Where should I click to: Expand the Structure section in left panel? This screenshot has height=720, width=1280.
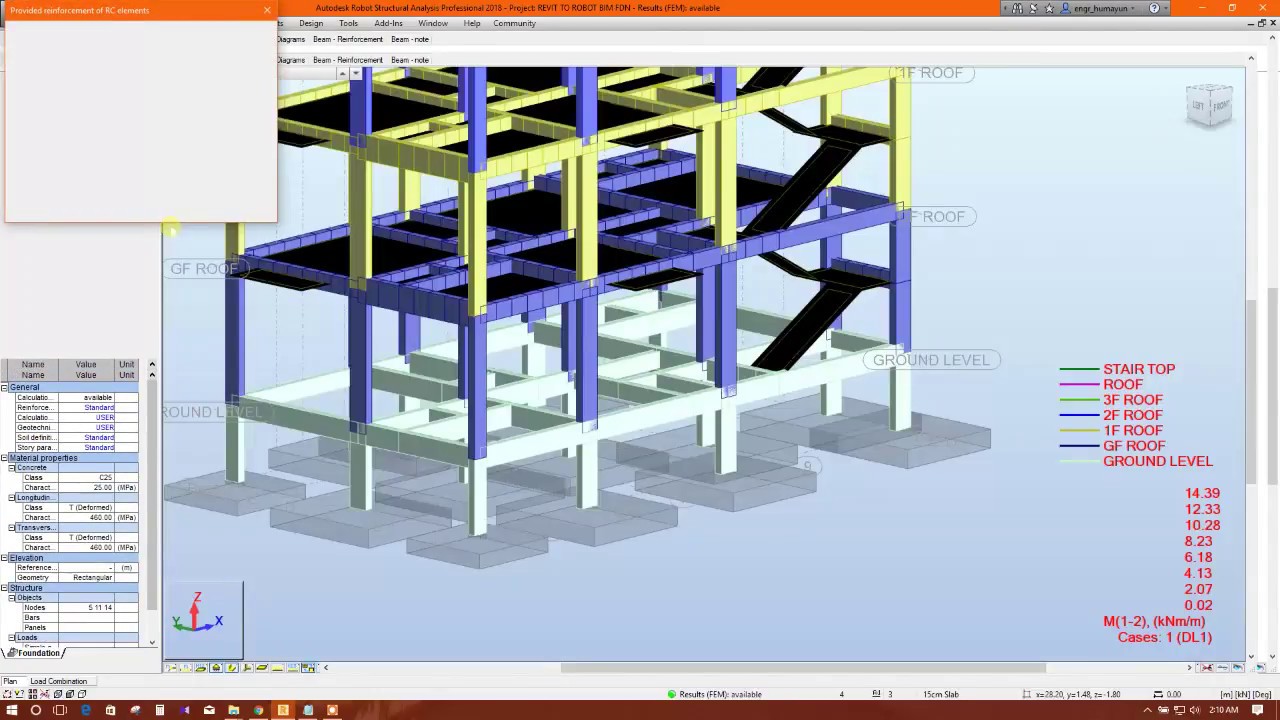pyautogui.click(x=4, y=587)
